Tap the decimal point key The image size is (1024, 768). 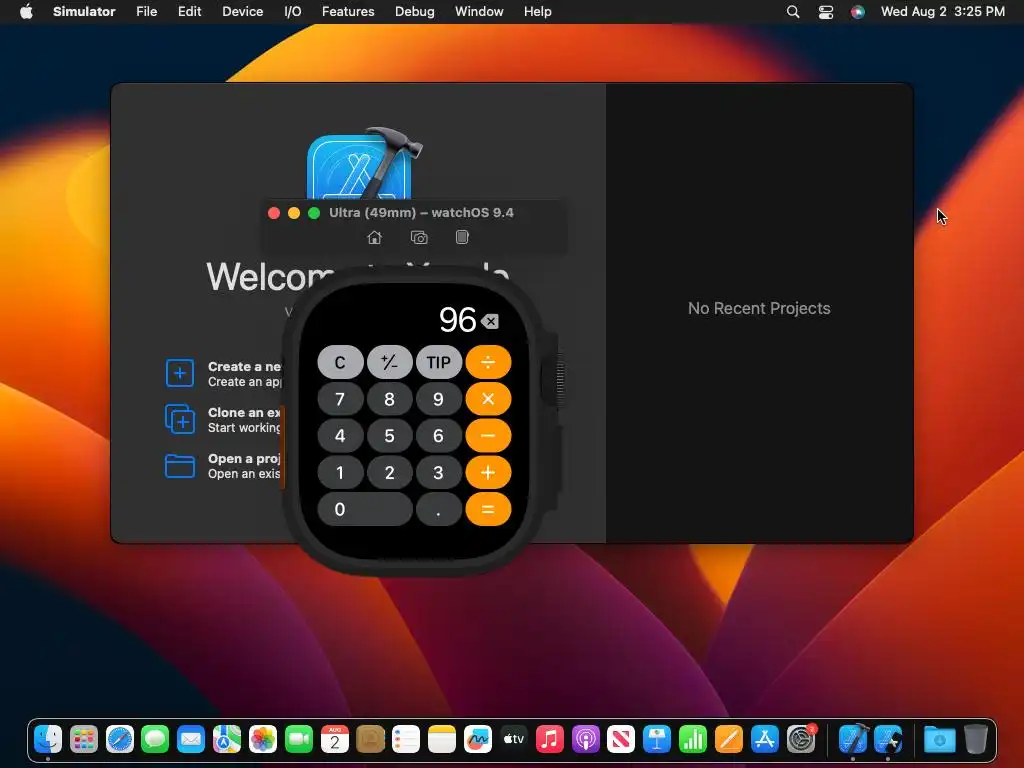coord(439,509)
